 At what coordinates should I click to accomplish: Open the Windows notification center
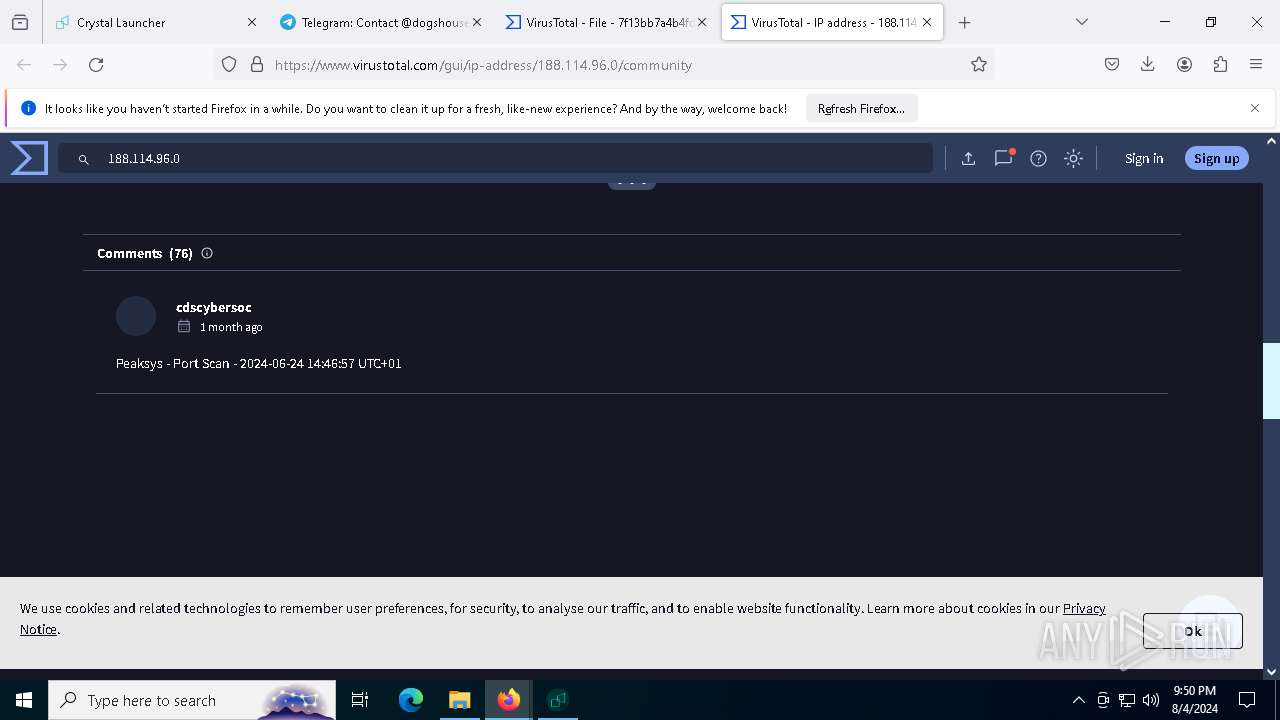point(1247,700)
